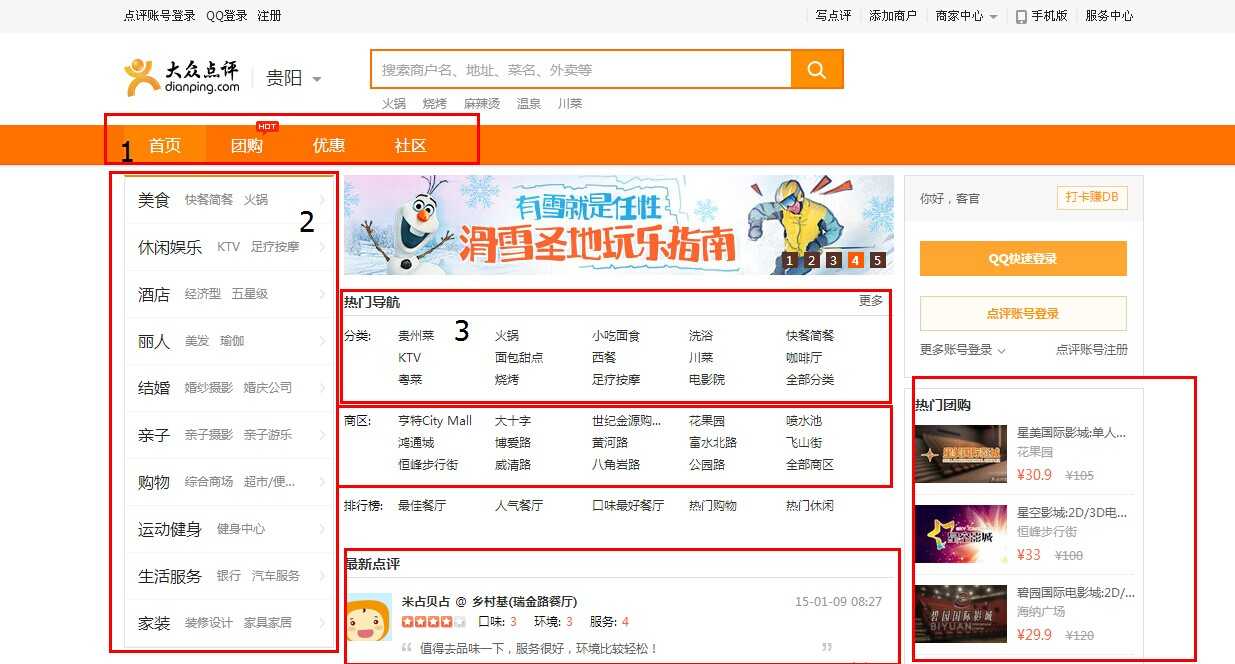Switch to banner slide 3
The image size is (1235, 664).
834,261
